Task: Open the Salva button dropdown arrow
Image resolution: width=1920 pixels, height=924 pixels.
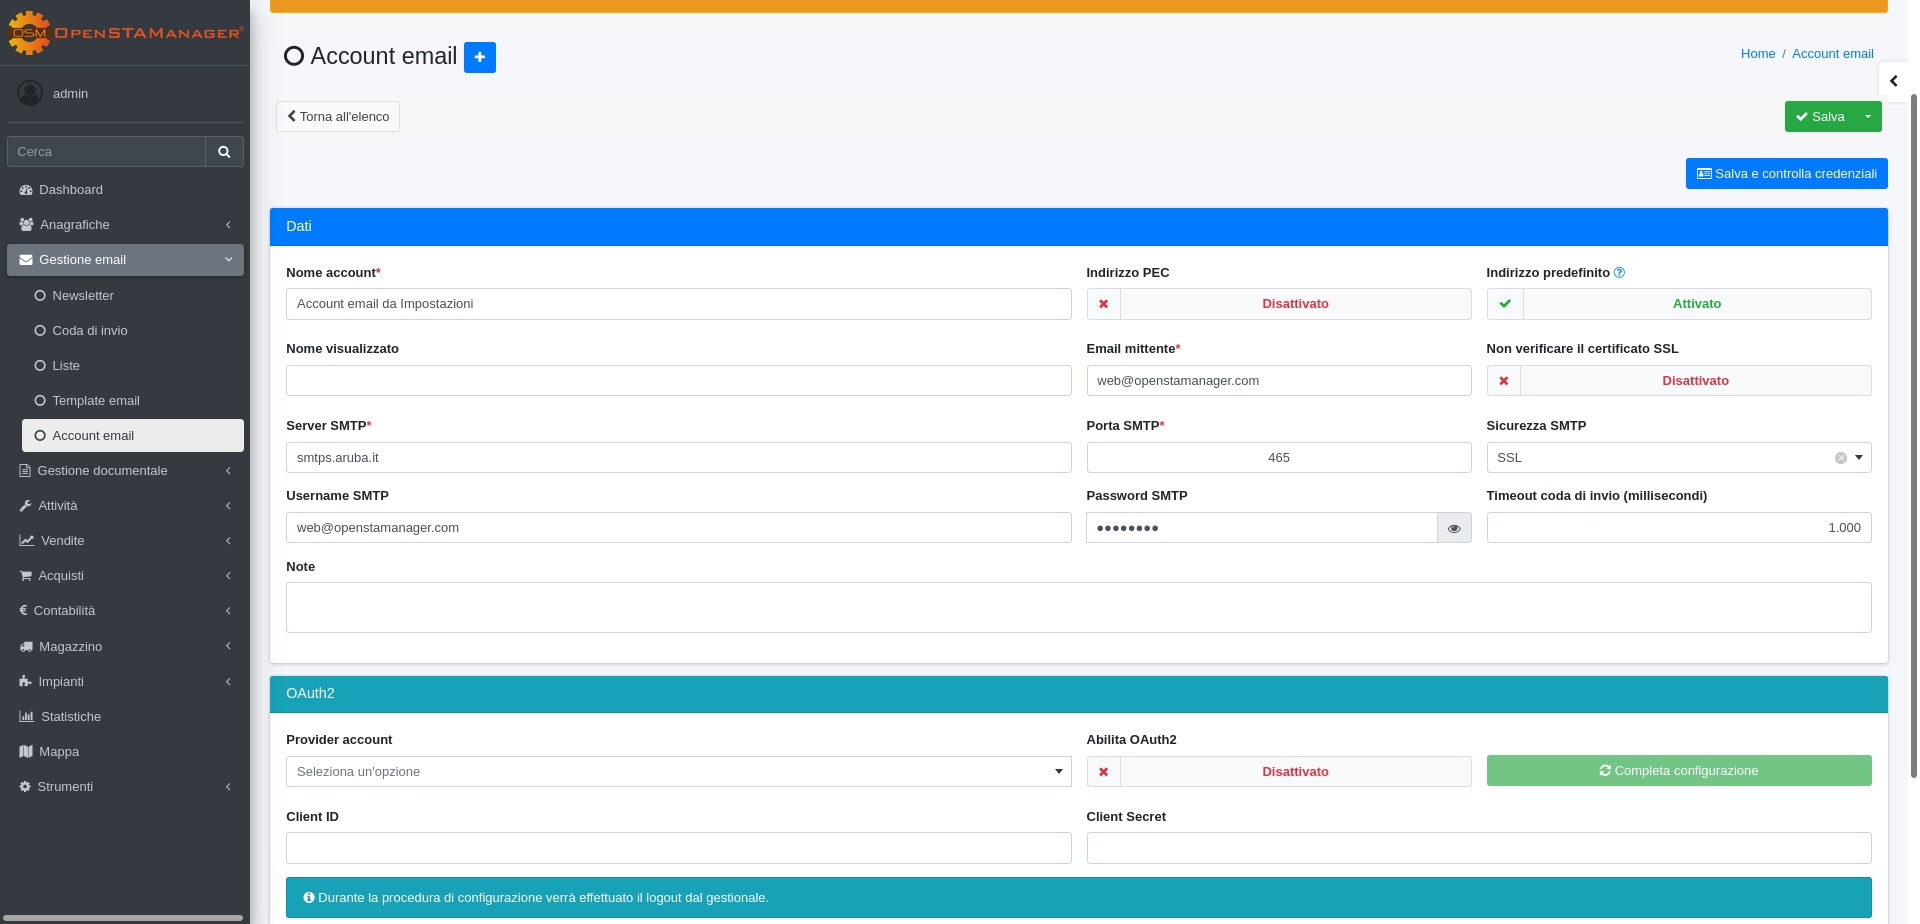Action: click(1867, 117)
